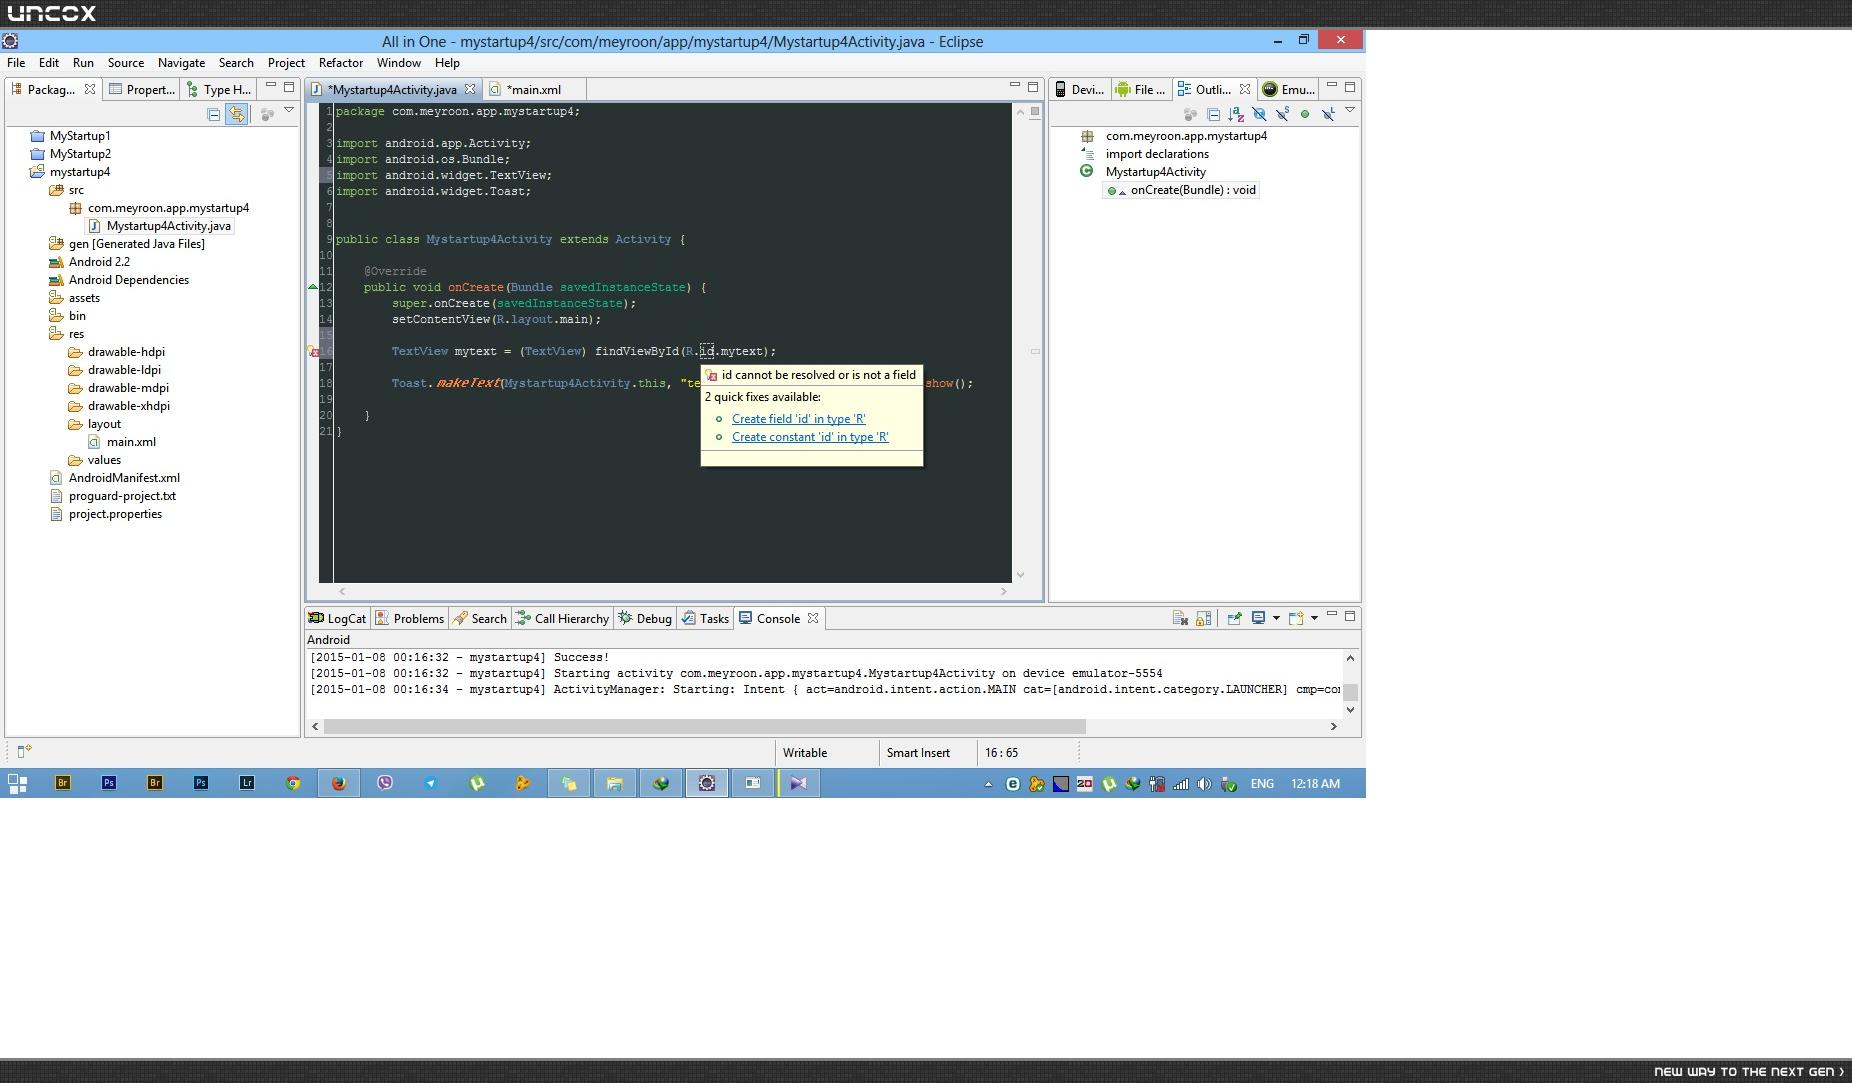The image size is (1852, 1083).
Task: Click the Viber icon on taskbar
Action: click(x=385, y=784)
